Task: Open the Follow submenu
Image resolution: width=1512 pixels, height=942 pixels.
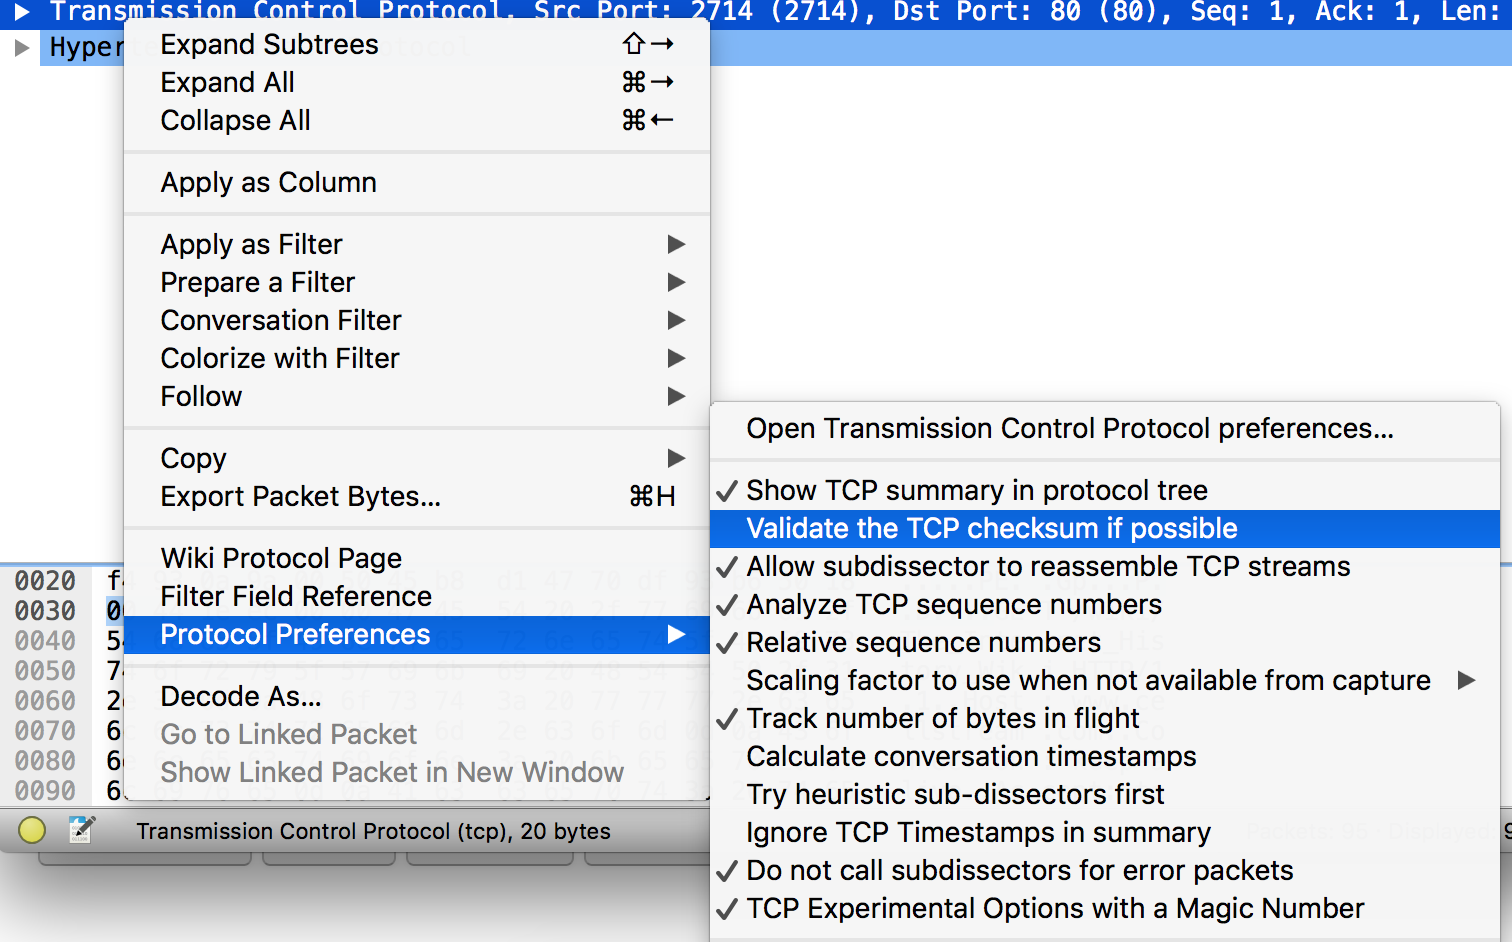Action: coord(201,397)
